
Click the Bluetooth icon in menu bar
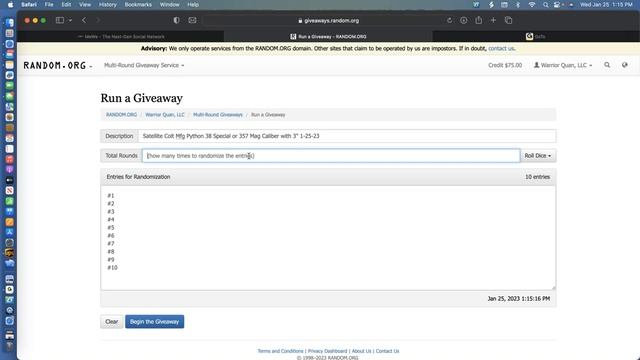[518, 4]
